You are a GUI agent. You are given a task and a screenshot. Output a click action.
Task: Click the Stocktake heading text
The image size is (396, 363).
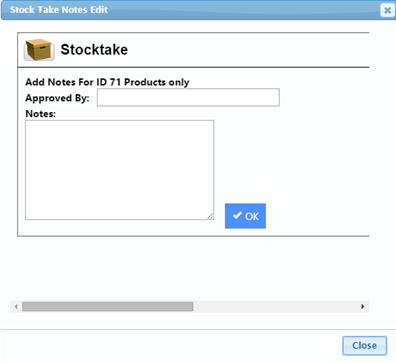point(94,50)
